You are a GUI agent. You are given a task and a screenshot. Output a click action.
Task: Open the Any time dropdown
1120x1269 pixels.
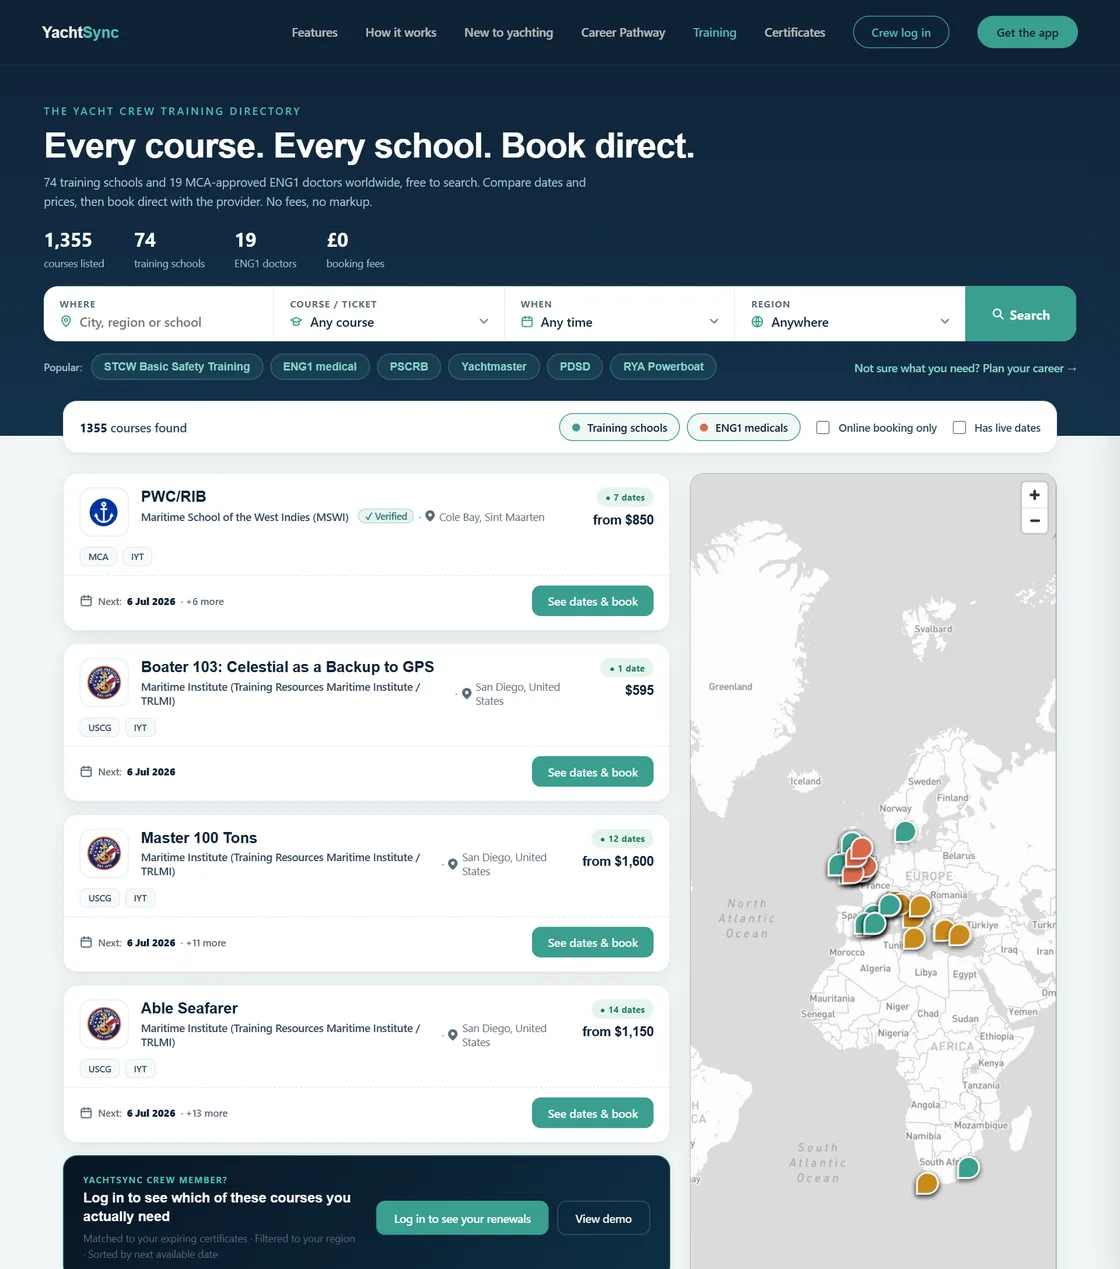point(620,322)
